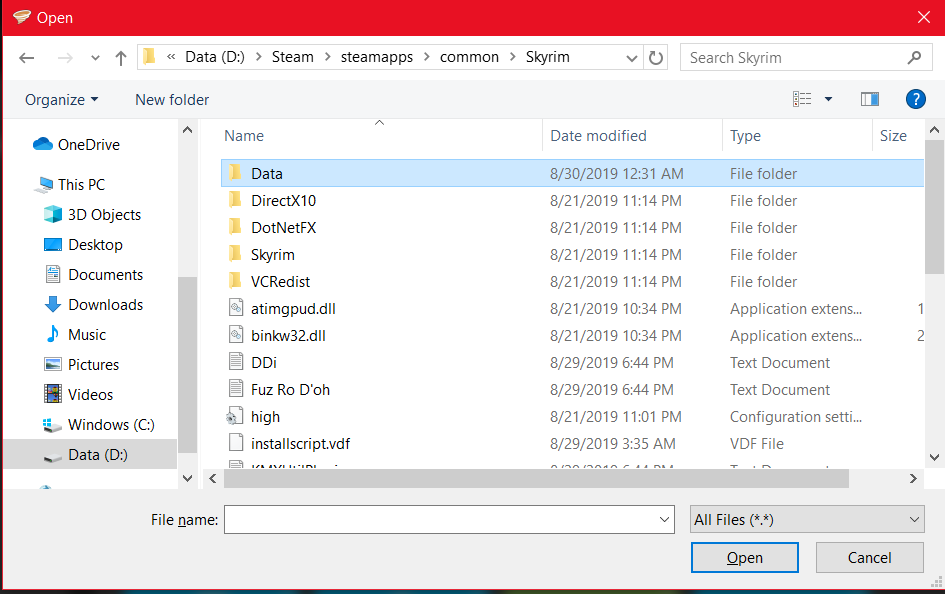Select installscript.vdf file icon

click(236, 443)
